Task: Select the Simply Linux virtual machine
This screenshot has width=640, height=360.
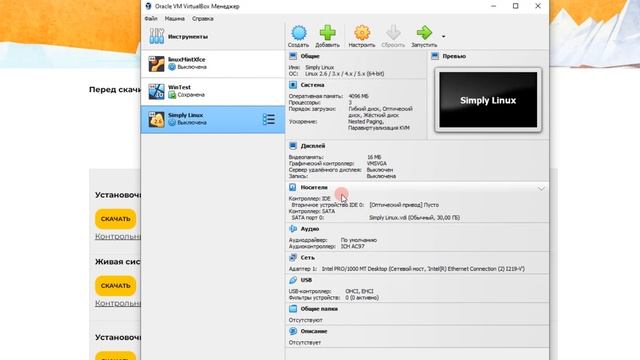Action: (213, 120)
